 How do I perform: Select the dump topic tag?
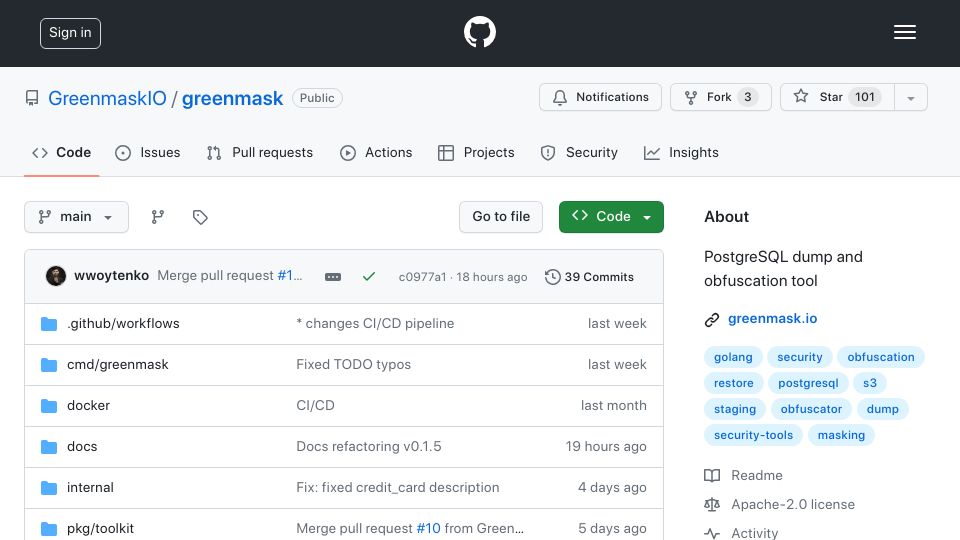click(882, 409)
